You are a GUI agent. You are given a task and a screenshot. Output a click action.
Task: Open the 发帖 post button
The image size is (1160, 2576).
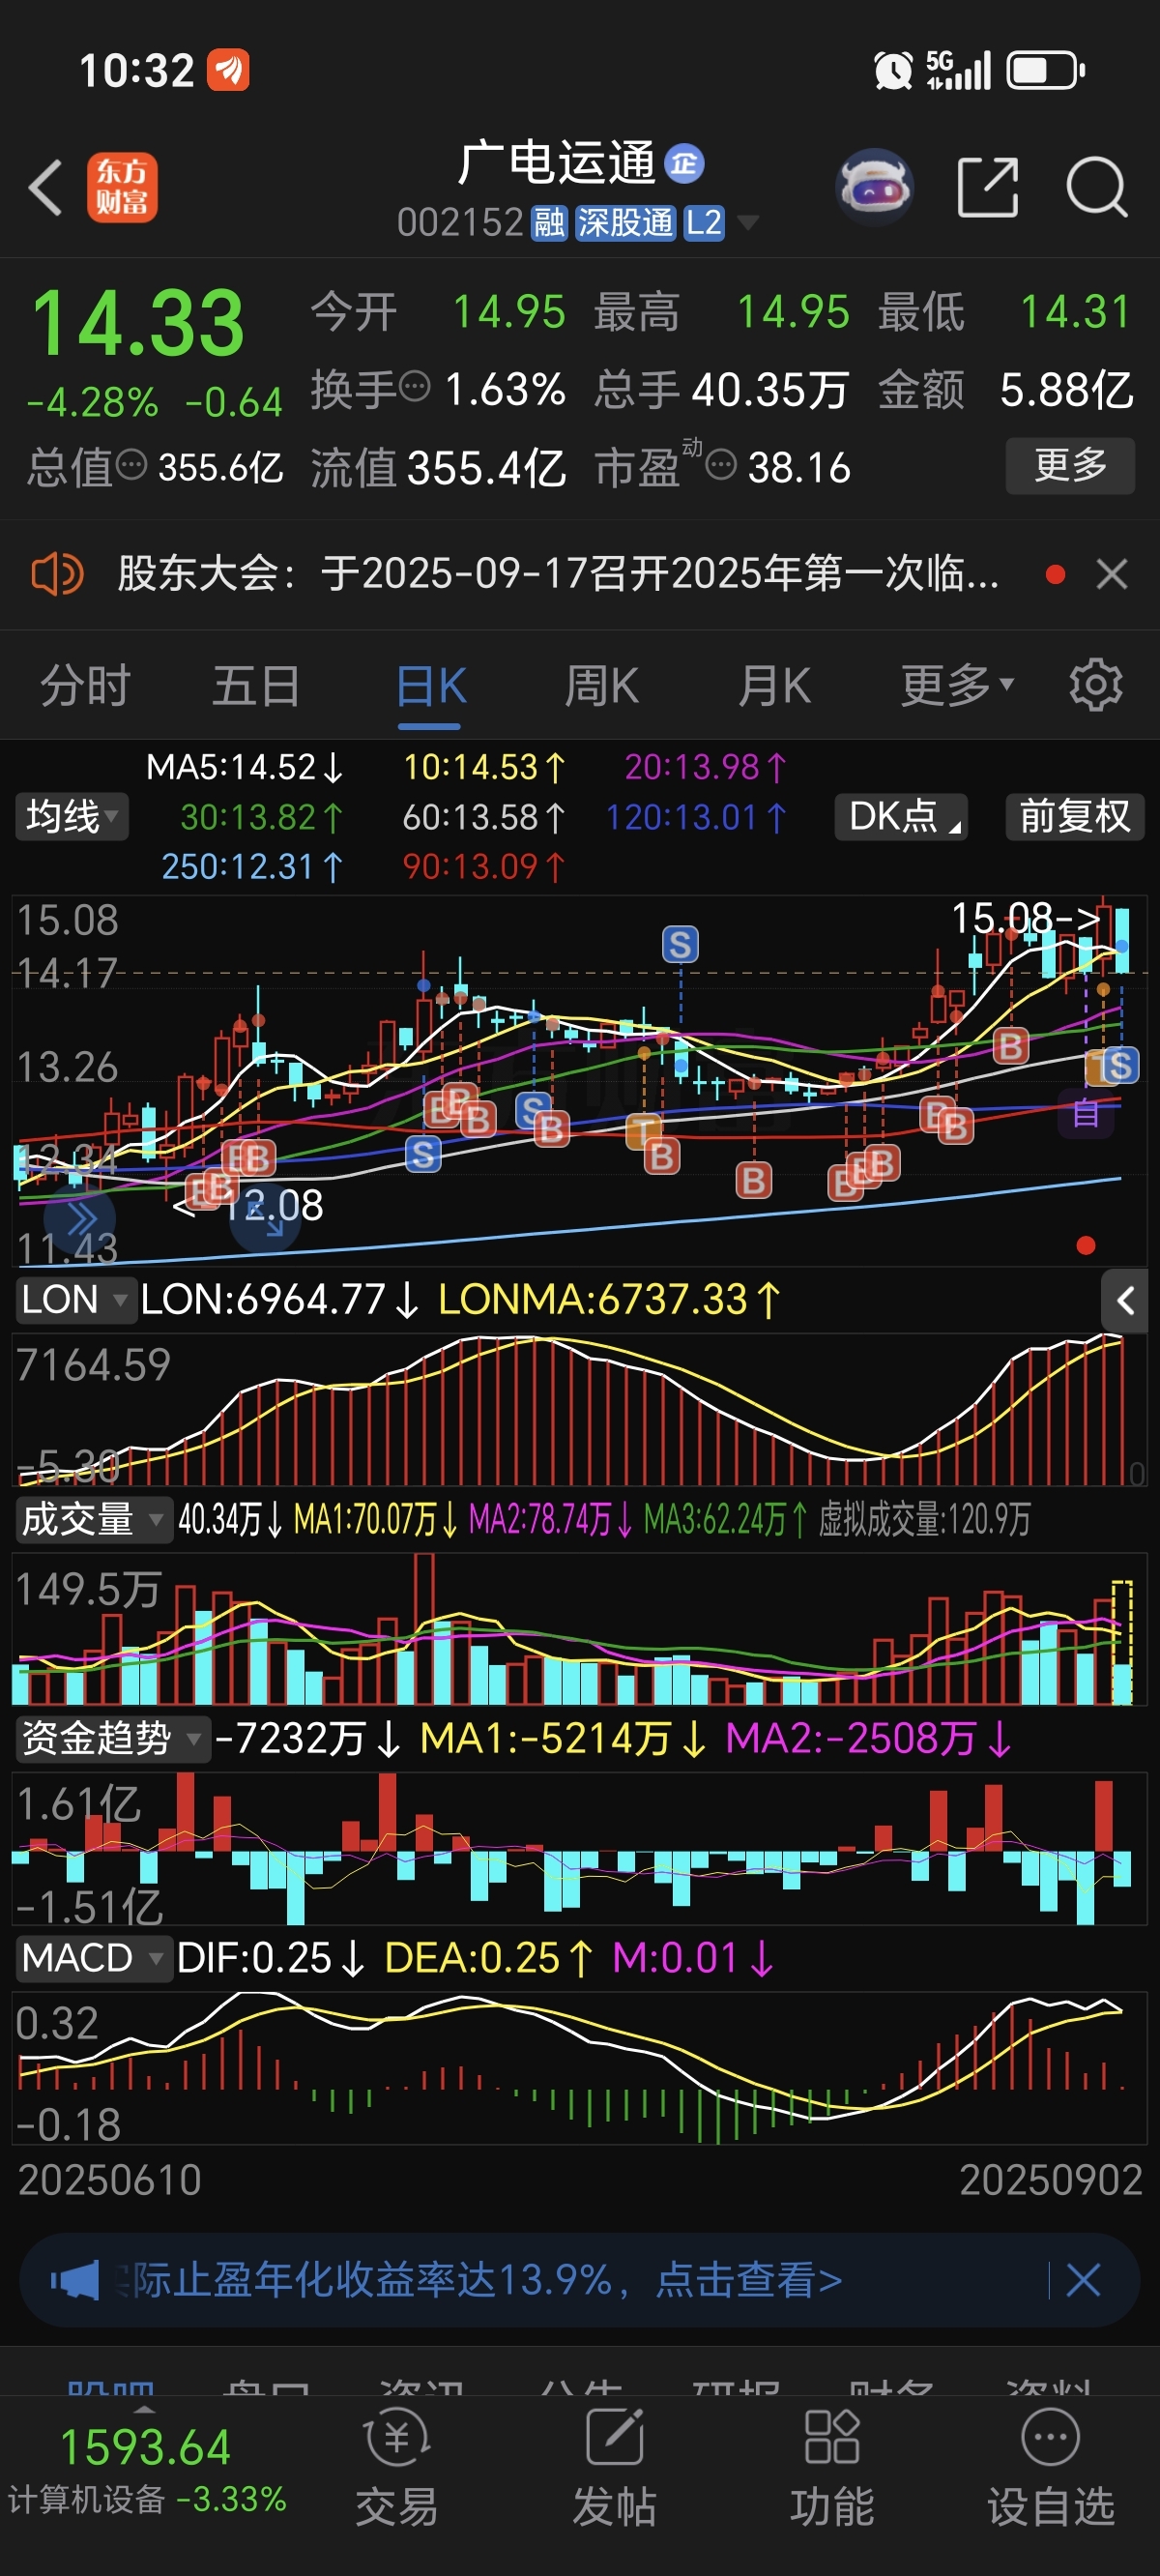[x=614, y=2470]
